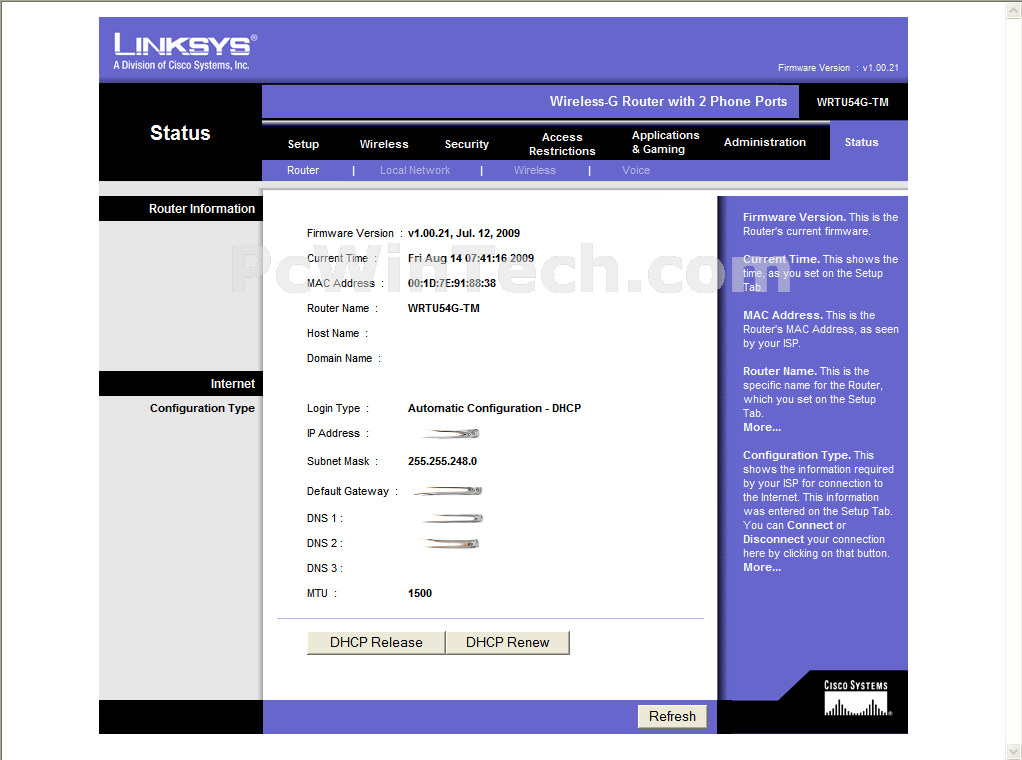1022x760 pixels.
Task: Open the Security tab
Action: pos(467,144)
